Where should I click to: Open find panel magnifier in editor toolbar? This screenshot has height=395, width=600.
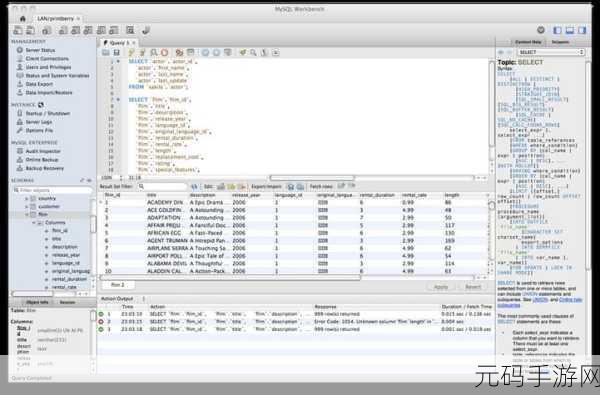(253, 52)
